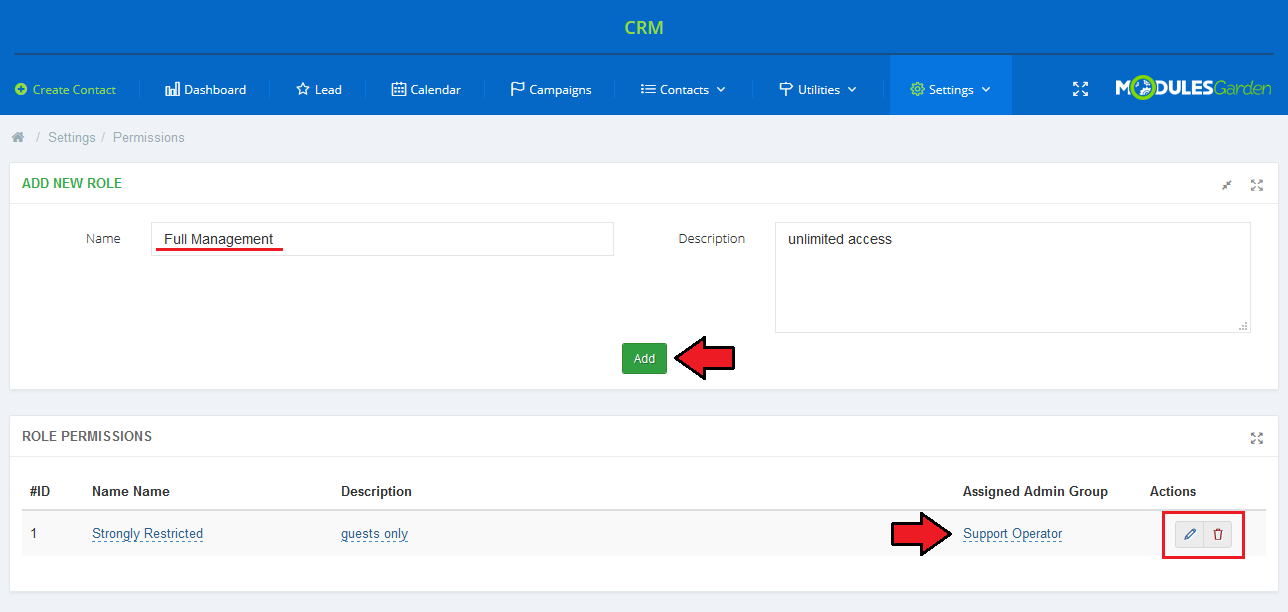Image resolution: width=1288 pixels, height=612 pixels.
Task: Click the ModulesGarden logo
Action: [x=1193, y=89]
